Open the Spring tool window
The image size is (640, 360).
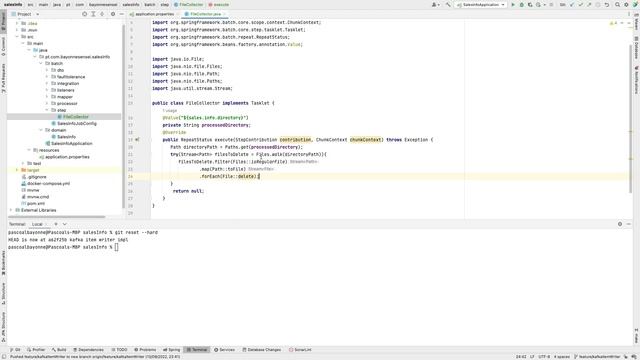[x=172, y=350]
